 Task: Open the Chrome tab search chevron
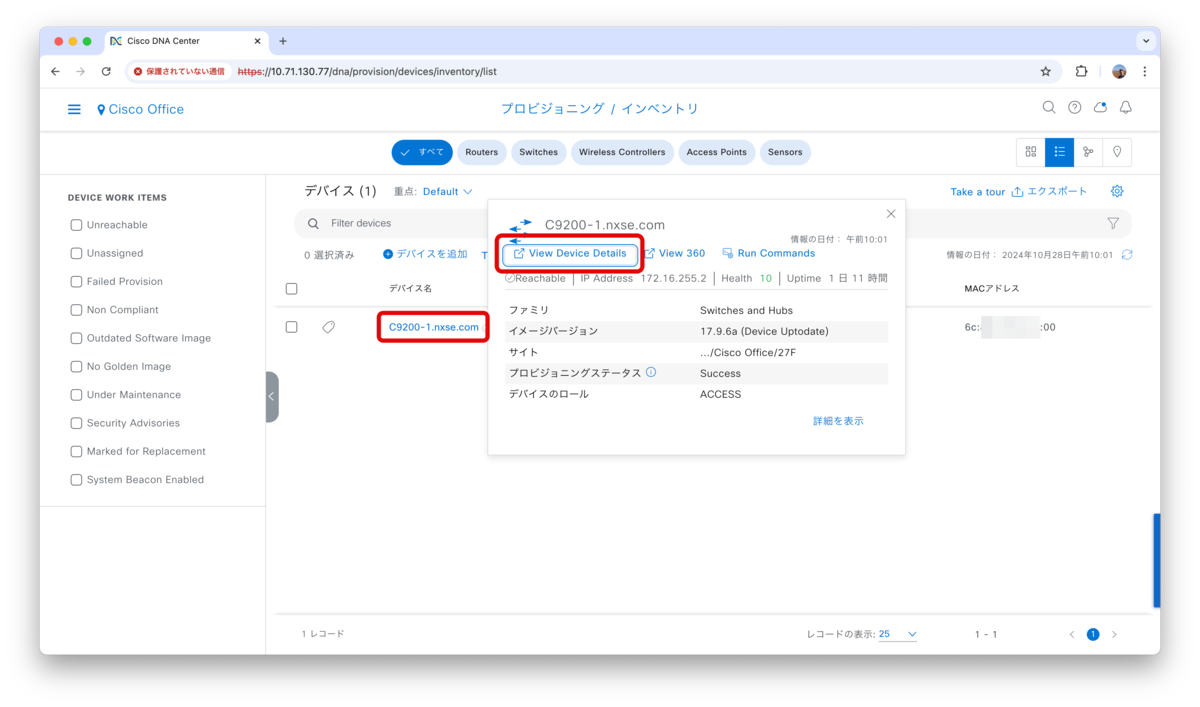[1146, 41]
